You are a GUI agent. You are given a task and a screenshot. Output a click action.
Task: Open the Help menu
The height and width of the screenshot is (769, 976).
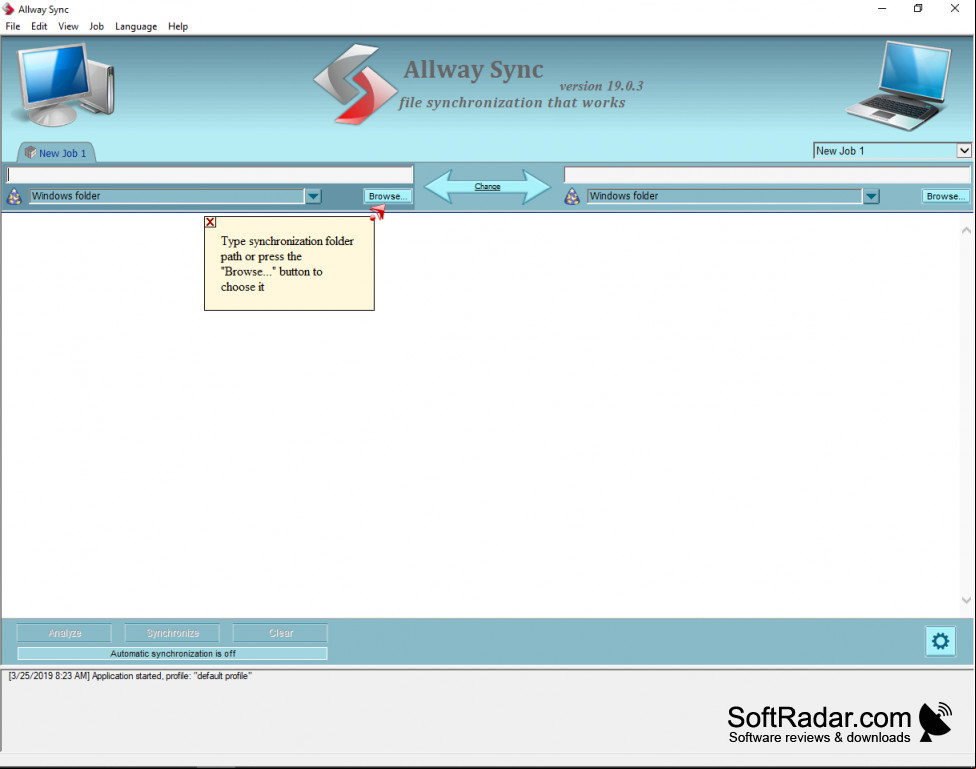[178, 26]
